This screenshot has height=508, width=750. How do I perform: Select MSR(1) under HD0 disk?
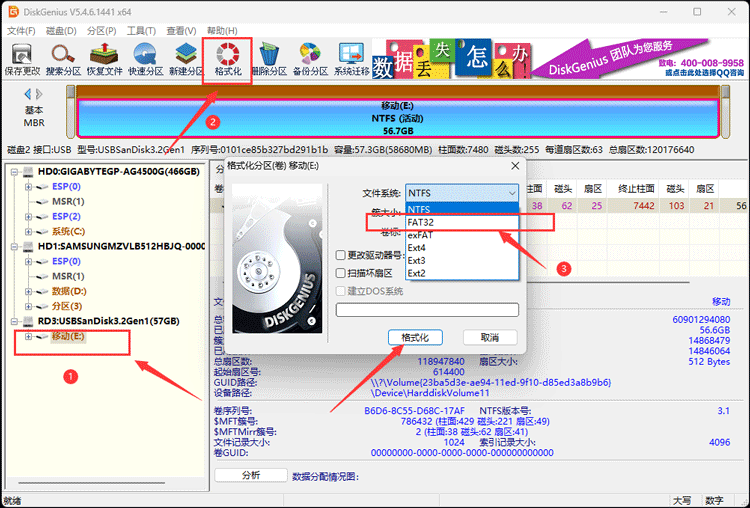click(x=68, y=201)
